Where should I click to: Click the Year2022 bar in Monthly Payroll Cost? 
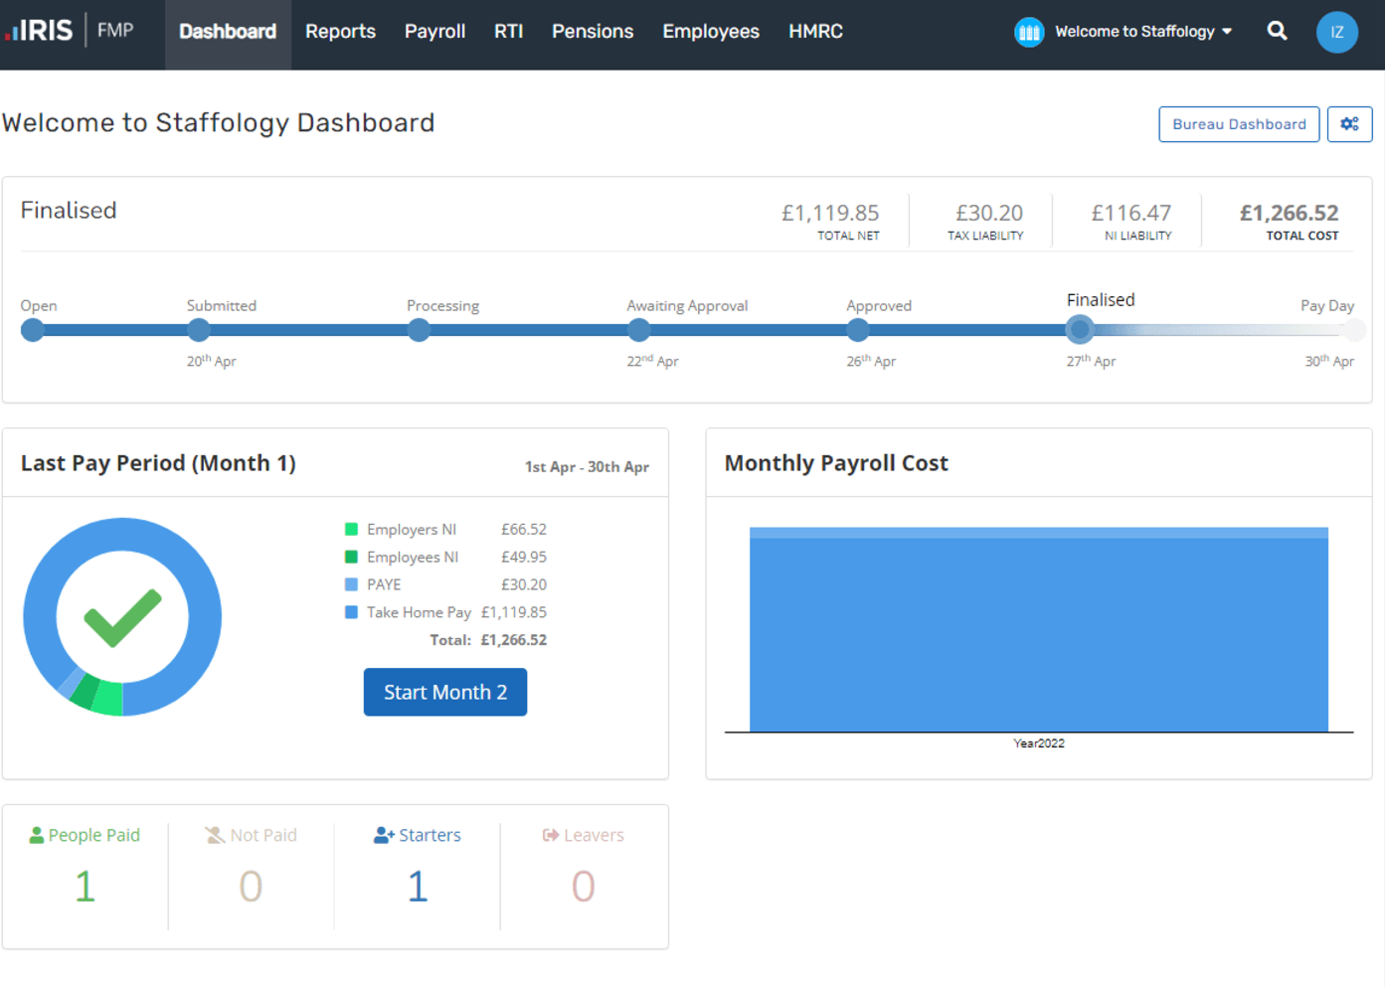1039,630
